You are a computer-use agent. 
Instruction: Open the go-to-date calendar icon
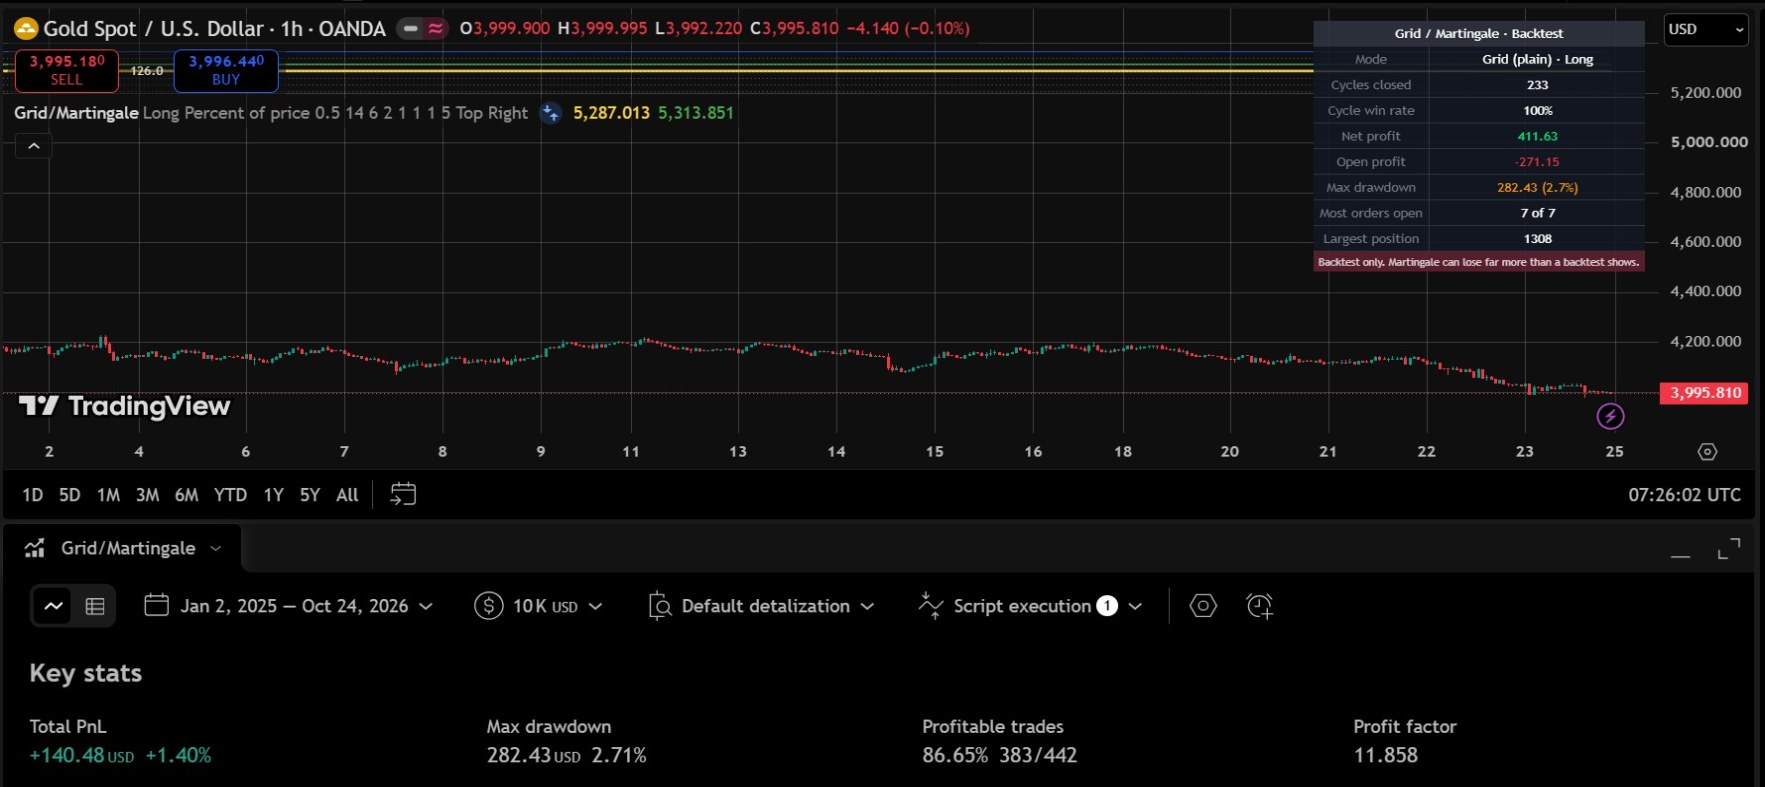click(403, 494)
